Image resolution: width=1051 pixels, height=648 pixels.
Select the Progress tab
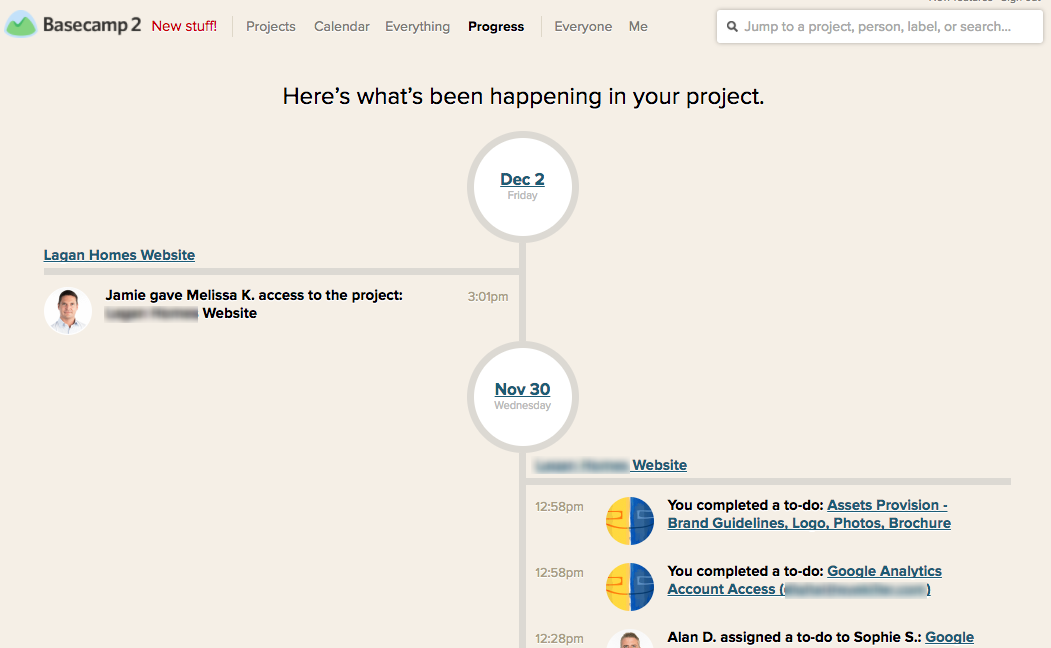click(496, 27)
